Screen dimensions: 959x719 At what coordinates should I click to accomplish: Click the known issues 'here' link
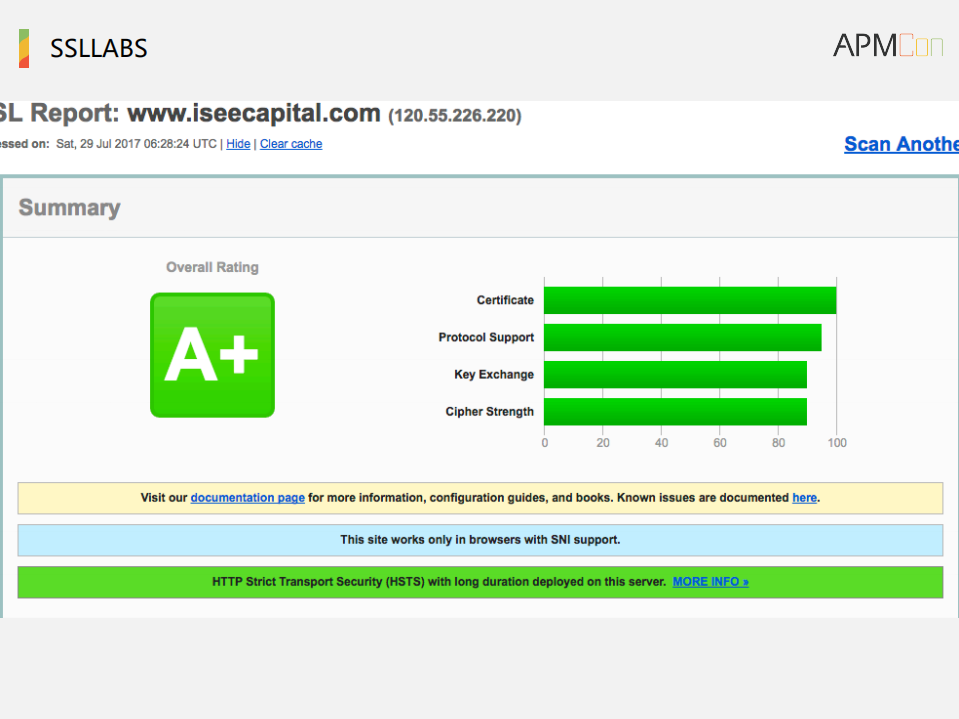coord(804,497)
